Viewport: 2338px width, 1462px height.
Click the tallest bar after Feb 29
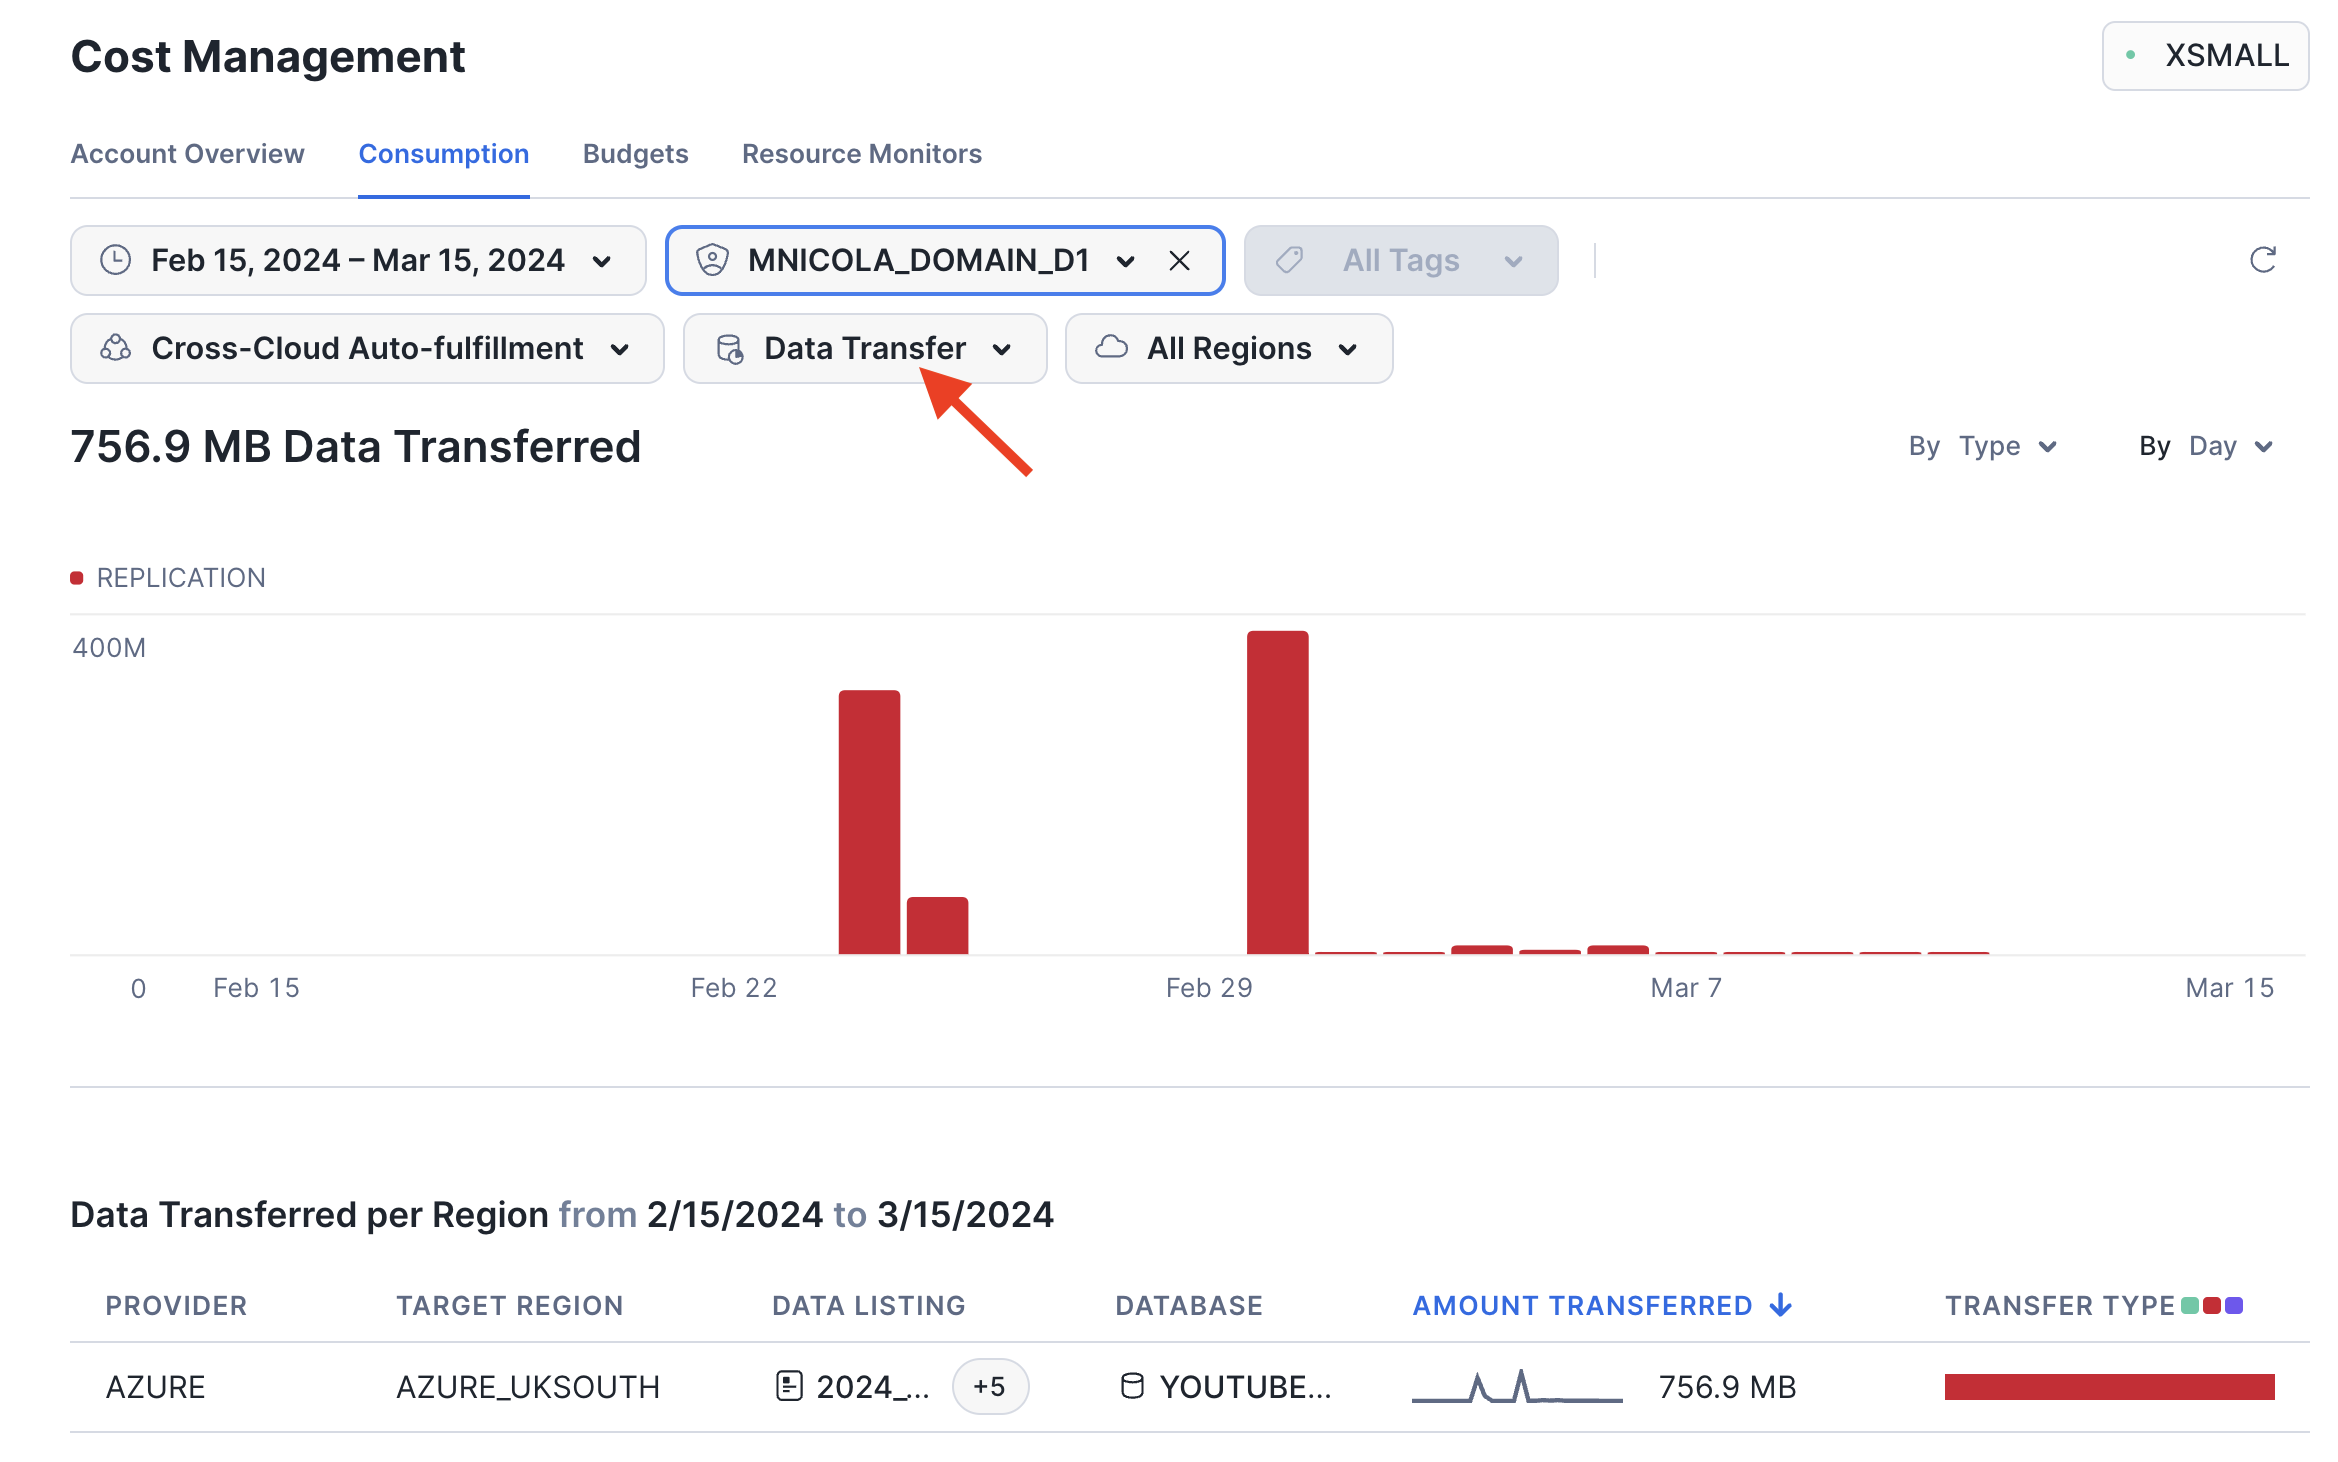click(1277, 792)
